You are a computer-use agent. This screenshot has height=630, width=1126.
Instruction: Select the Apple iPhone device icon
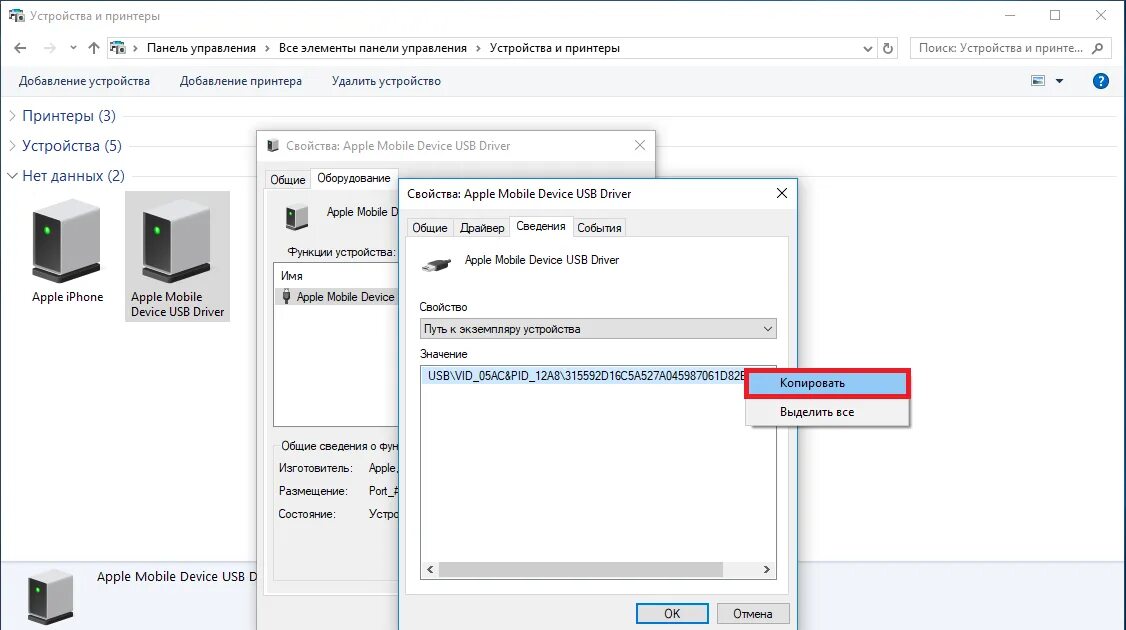tap(67, 241)
